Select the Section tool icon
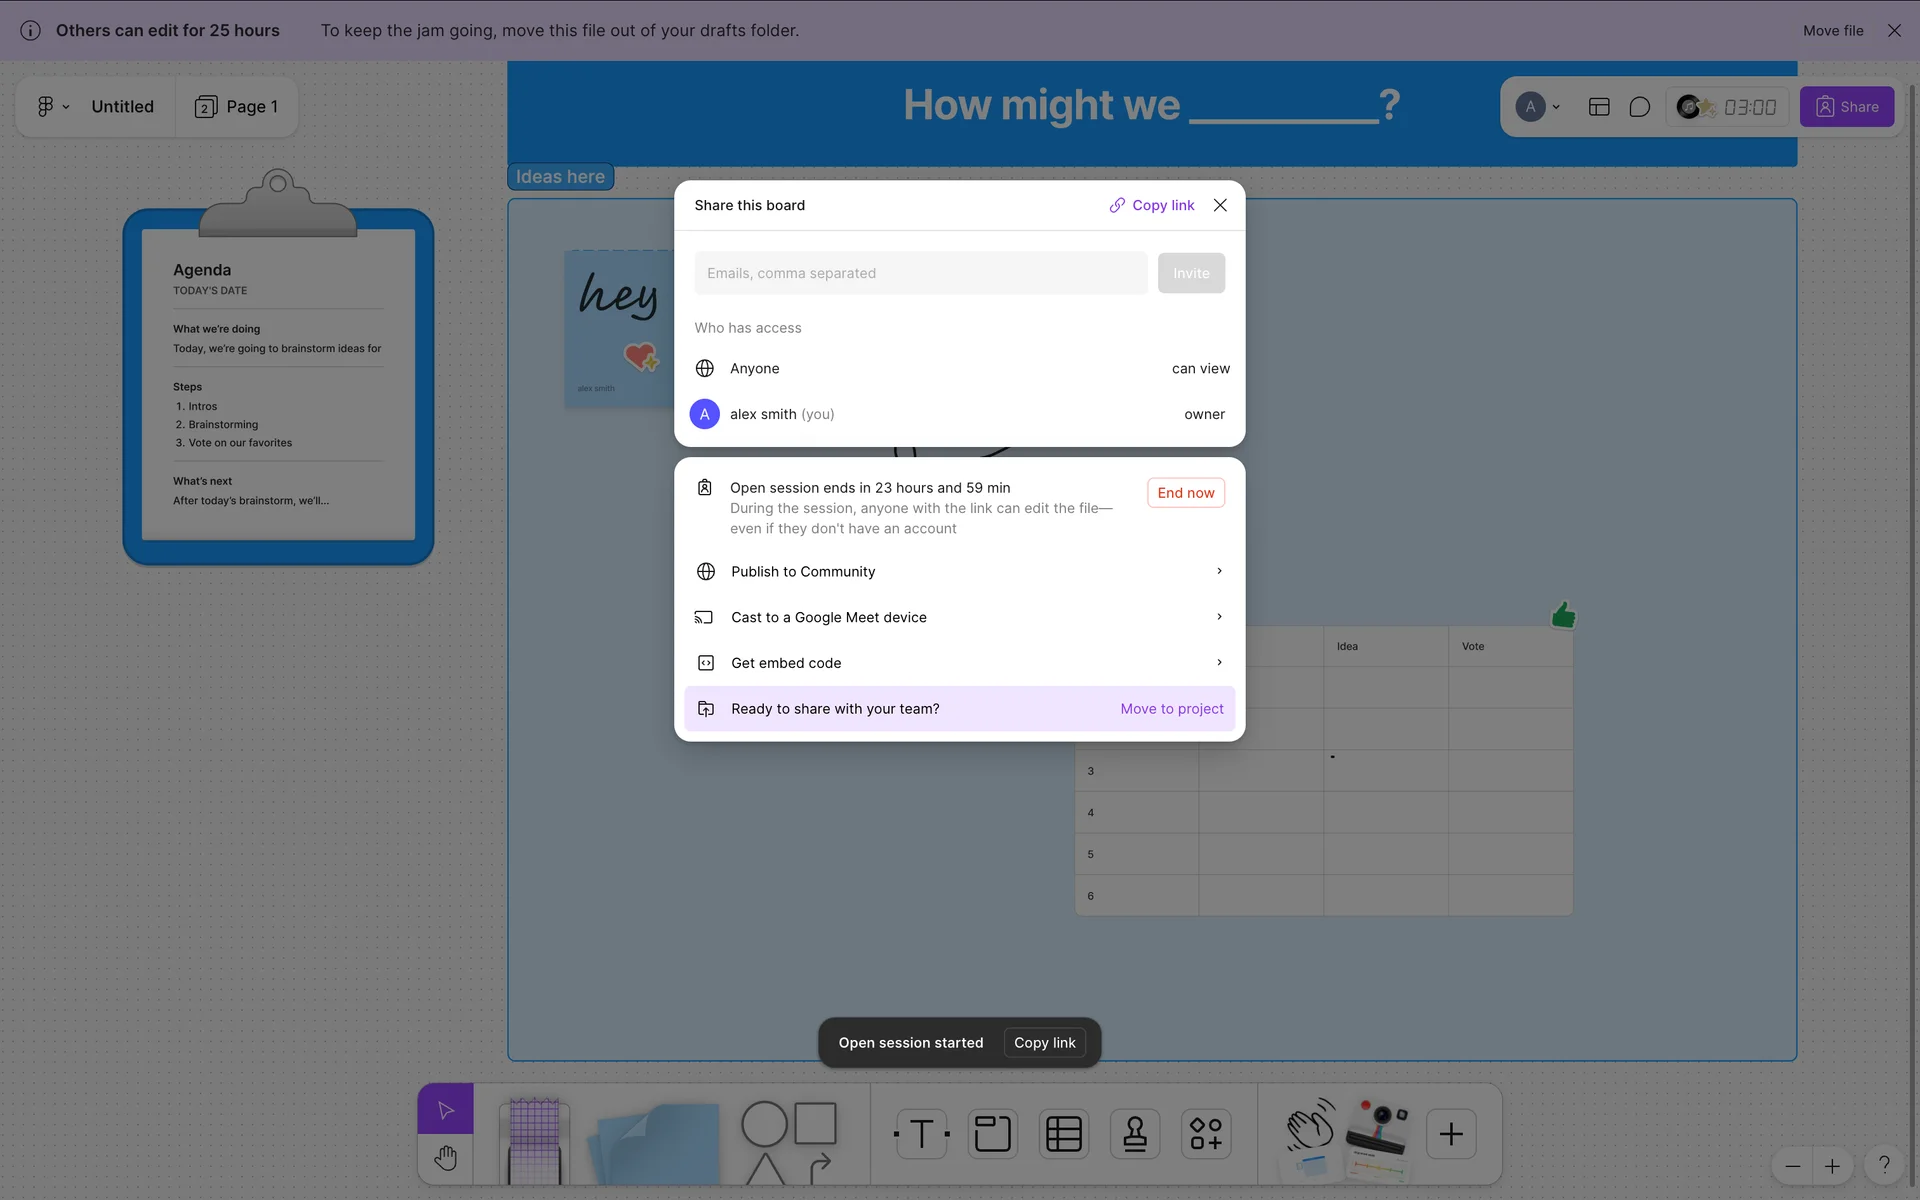The image size is (1920, 1200). [x=992, y=1134]
